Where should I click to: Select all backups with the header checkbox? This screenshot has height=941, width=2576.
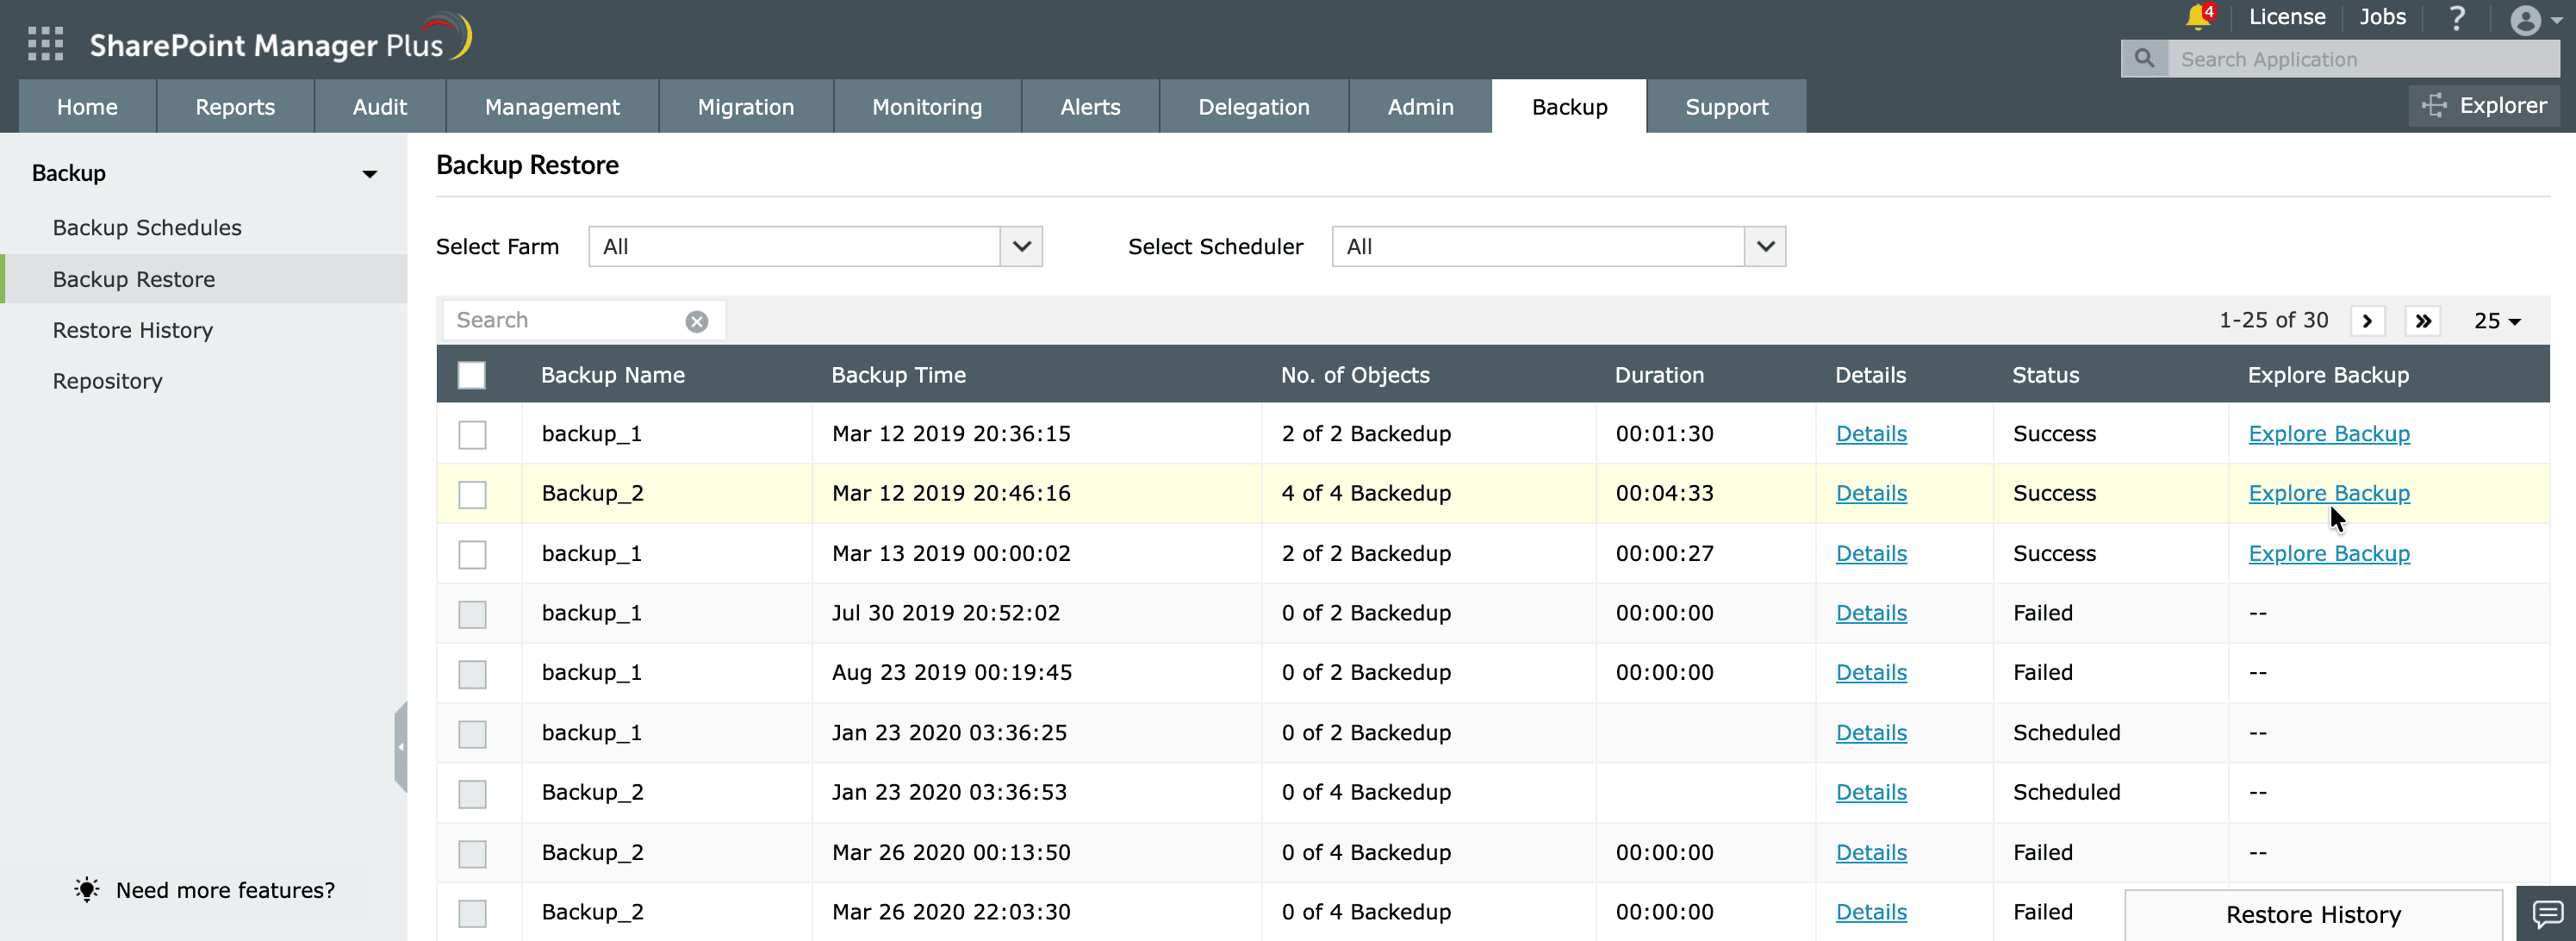click(471, 374)
